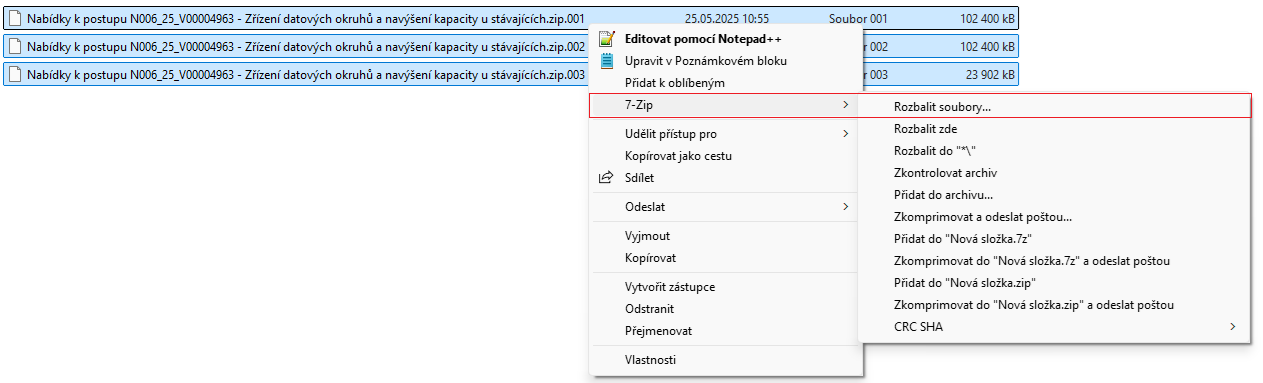The width and height of the screenshot is (1263, 383).
Task: Choose the Sdílet menu entry
Action: tap(725, 178)
